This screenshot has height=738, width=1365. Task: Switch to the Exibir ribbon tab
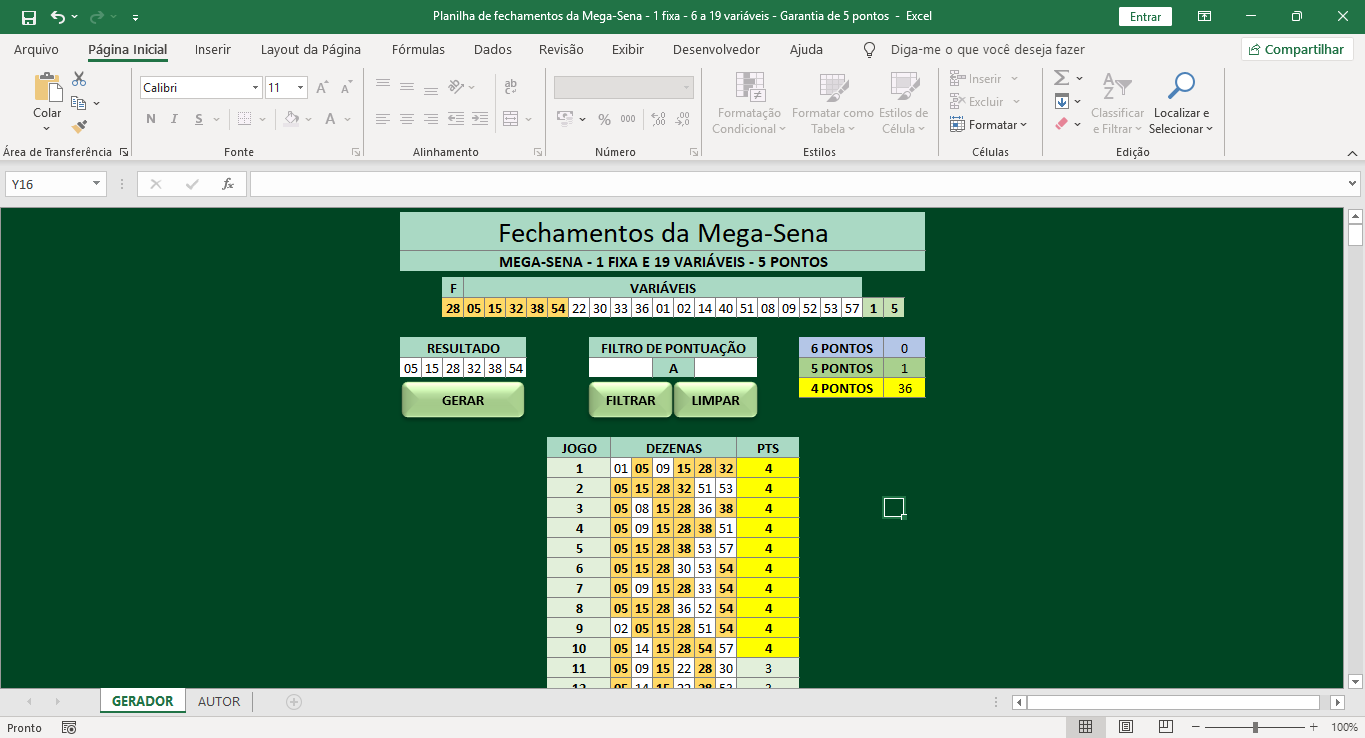(x=628, y=49)
